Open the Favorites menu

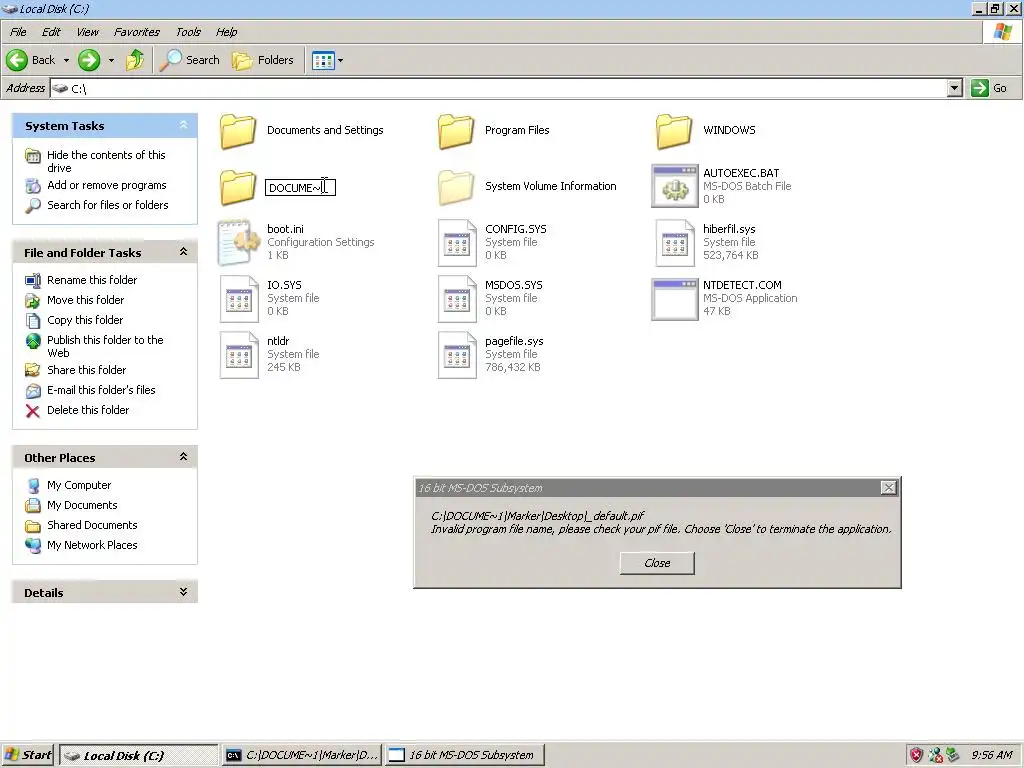tap(136, 32)
